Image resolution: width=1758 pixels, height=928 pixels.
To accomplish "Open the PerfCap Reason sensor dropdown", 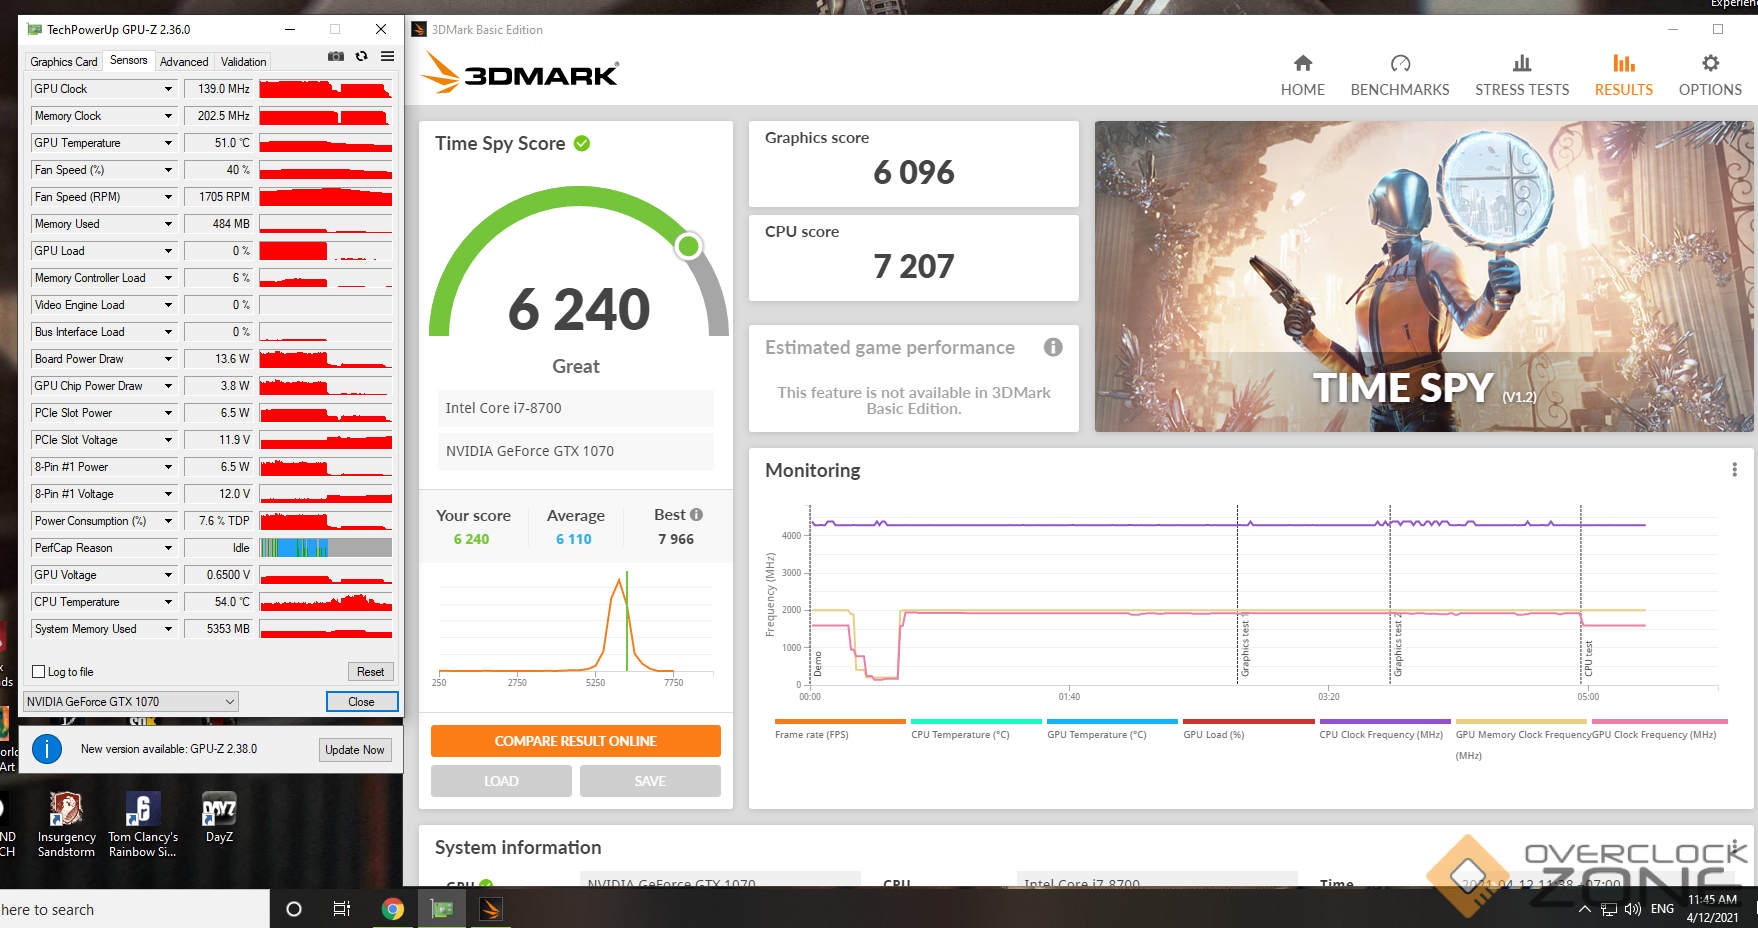I will tap(168, 548).
